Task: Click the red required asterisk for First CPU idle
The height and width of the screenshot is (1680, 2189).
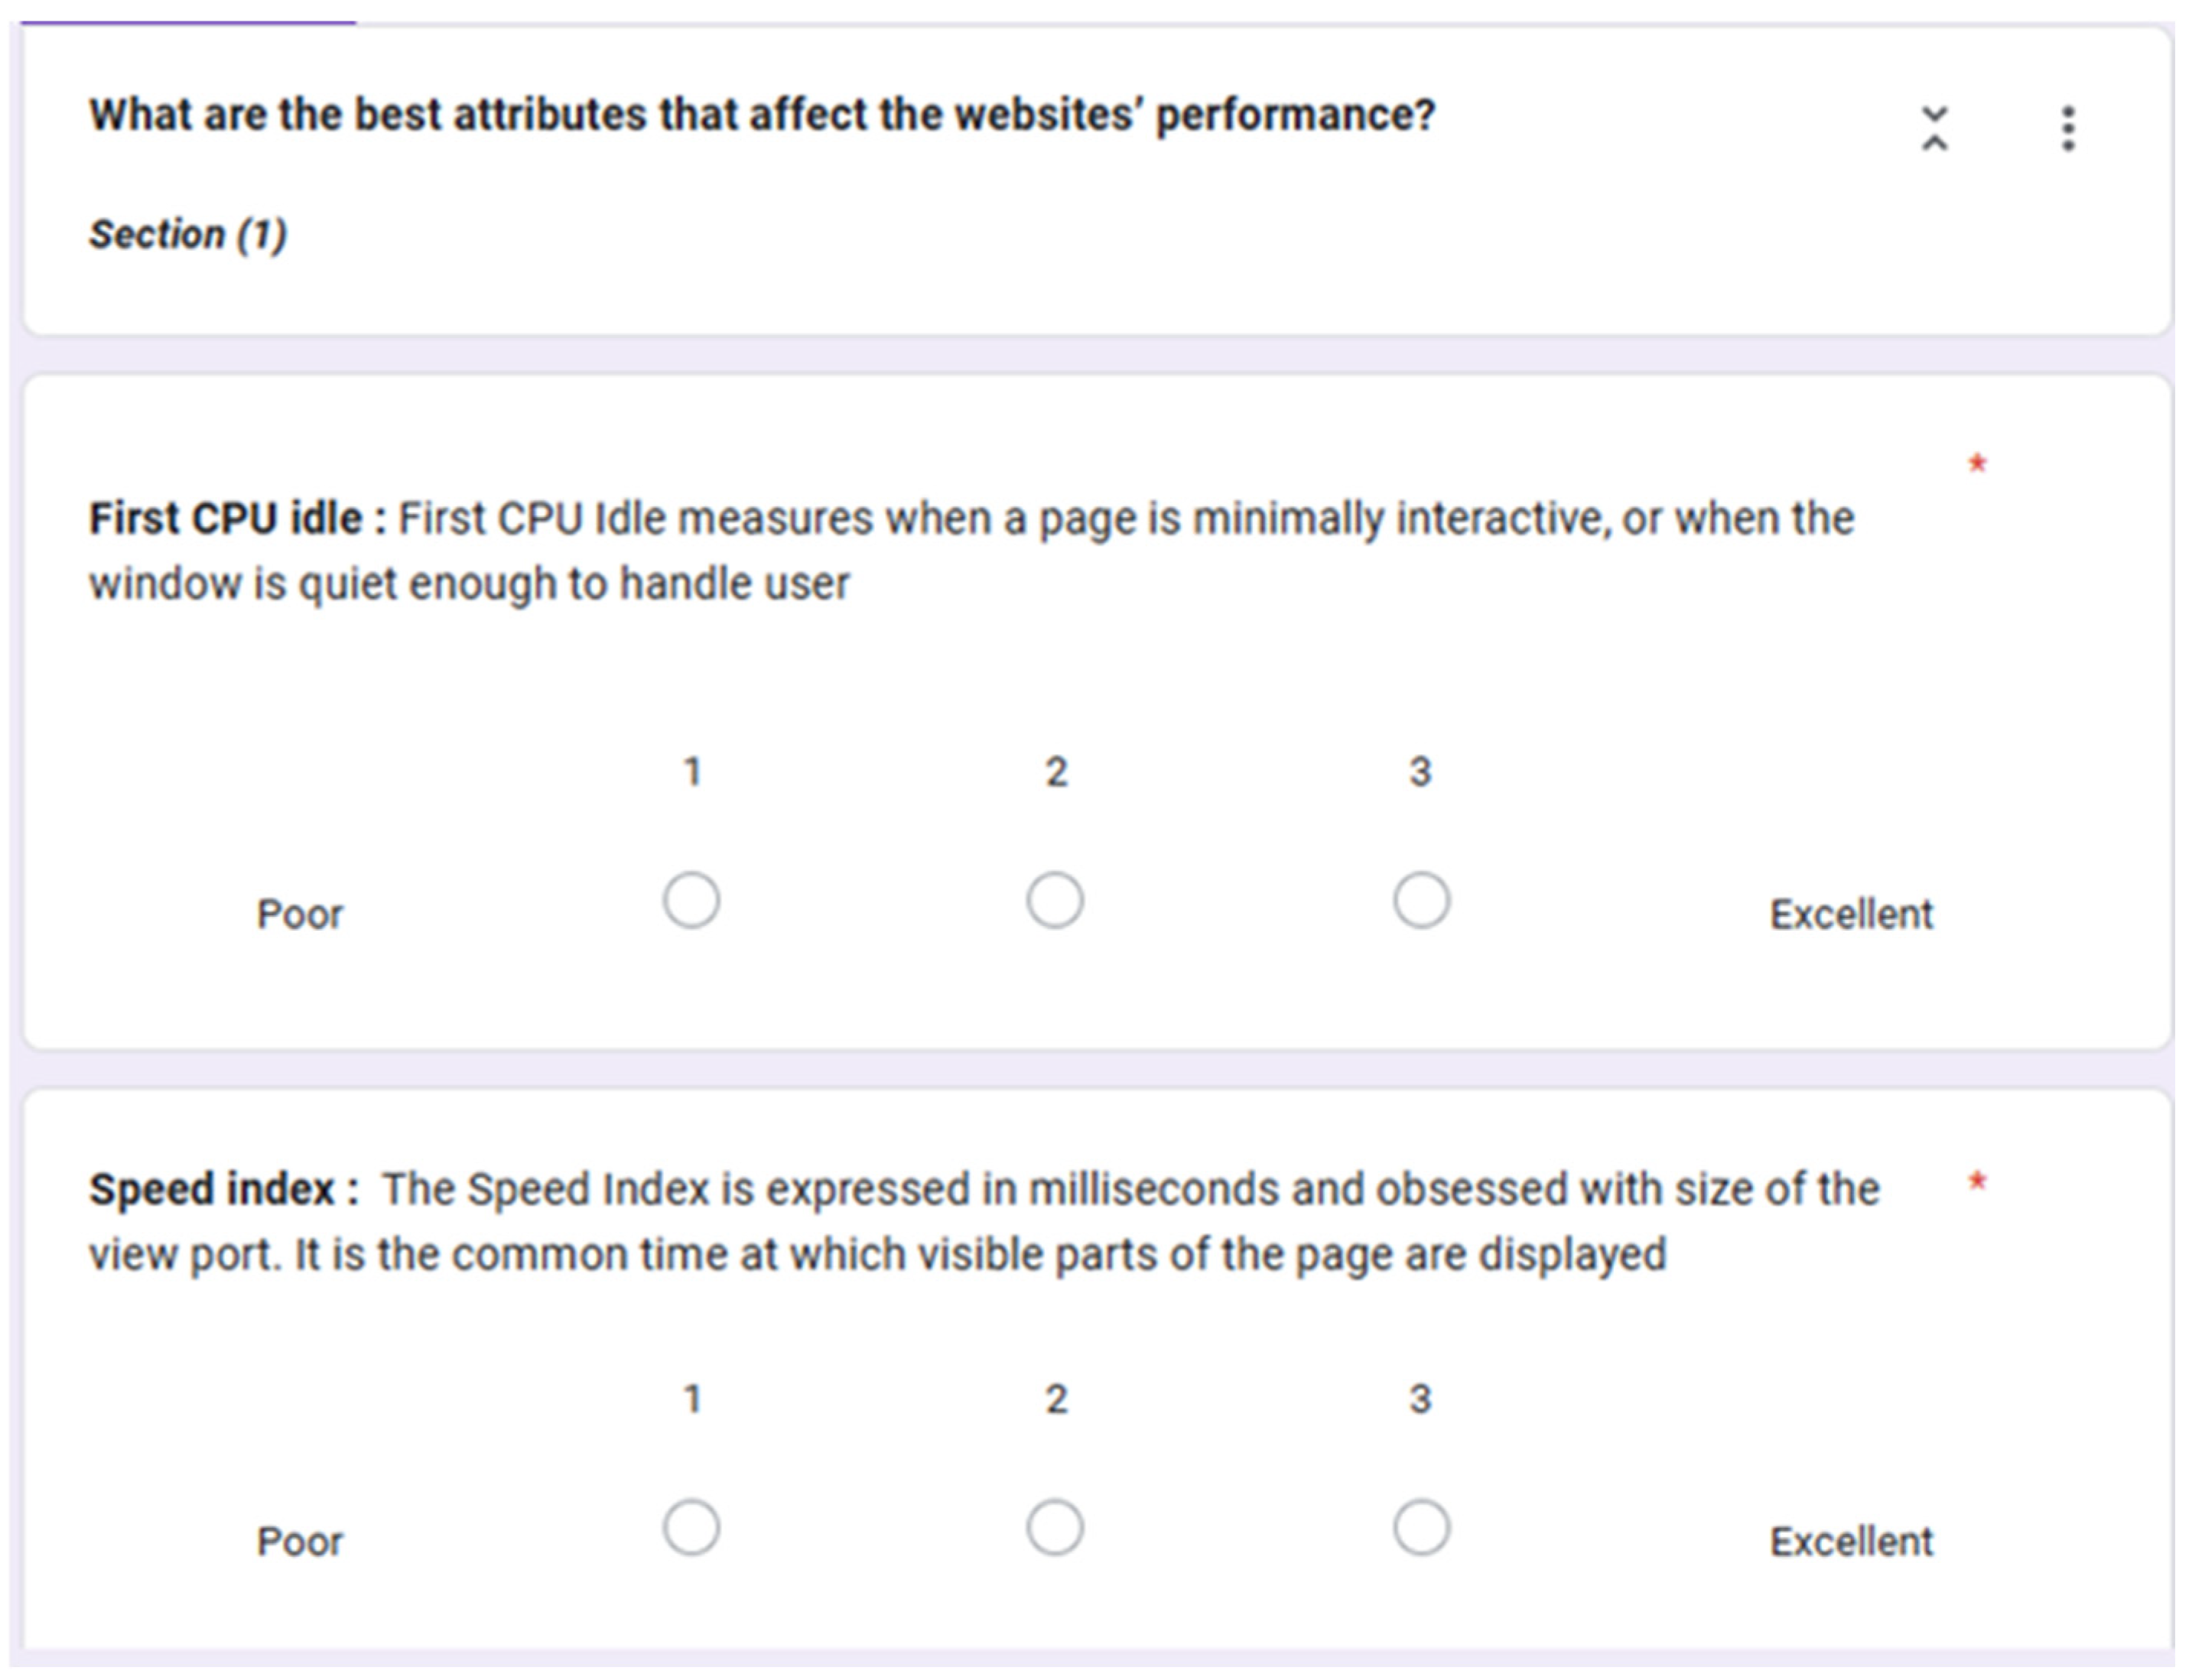Action: coord(1976,464)
